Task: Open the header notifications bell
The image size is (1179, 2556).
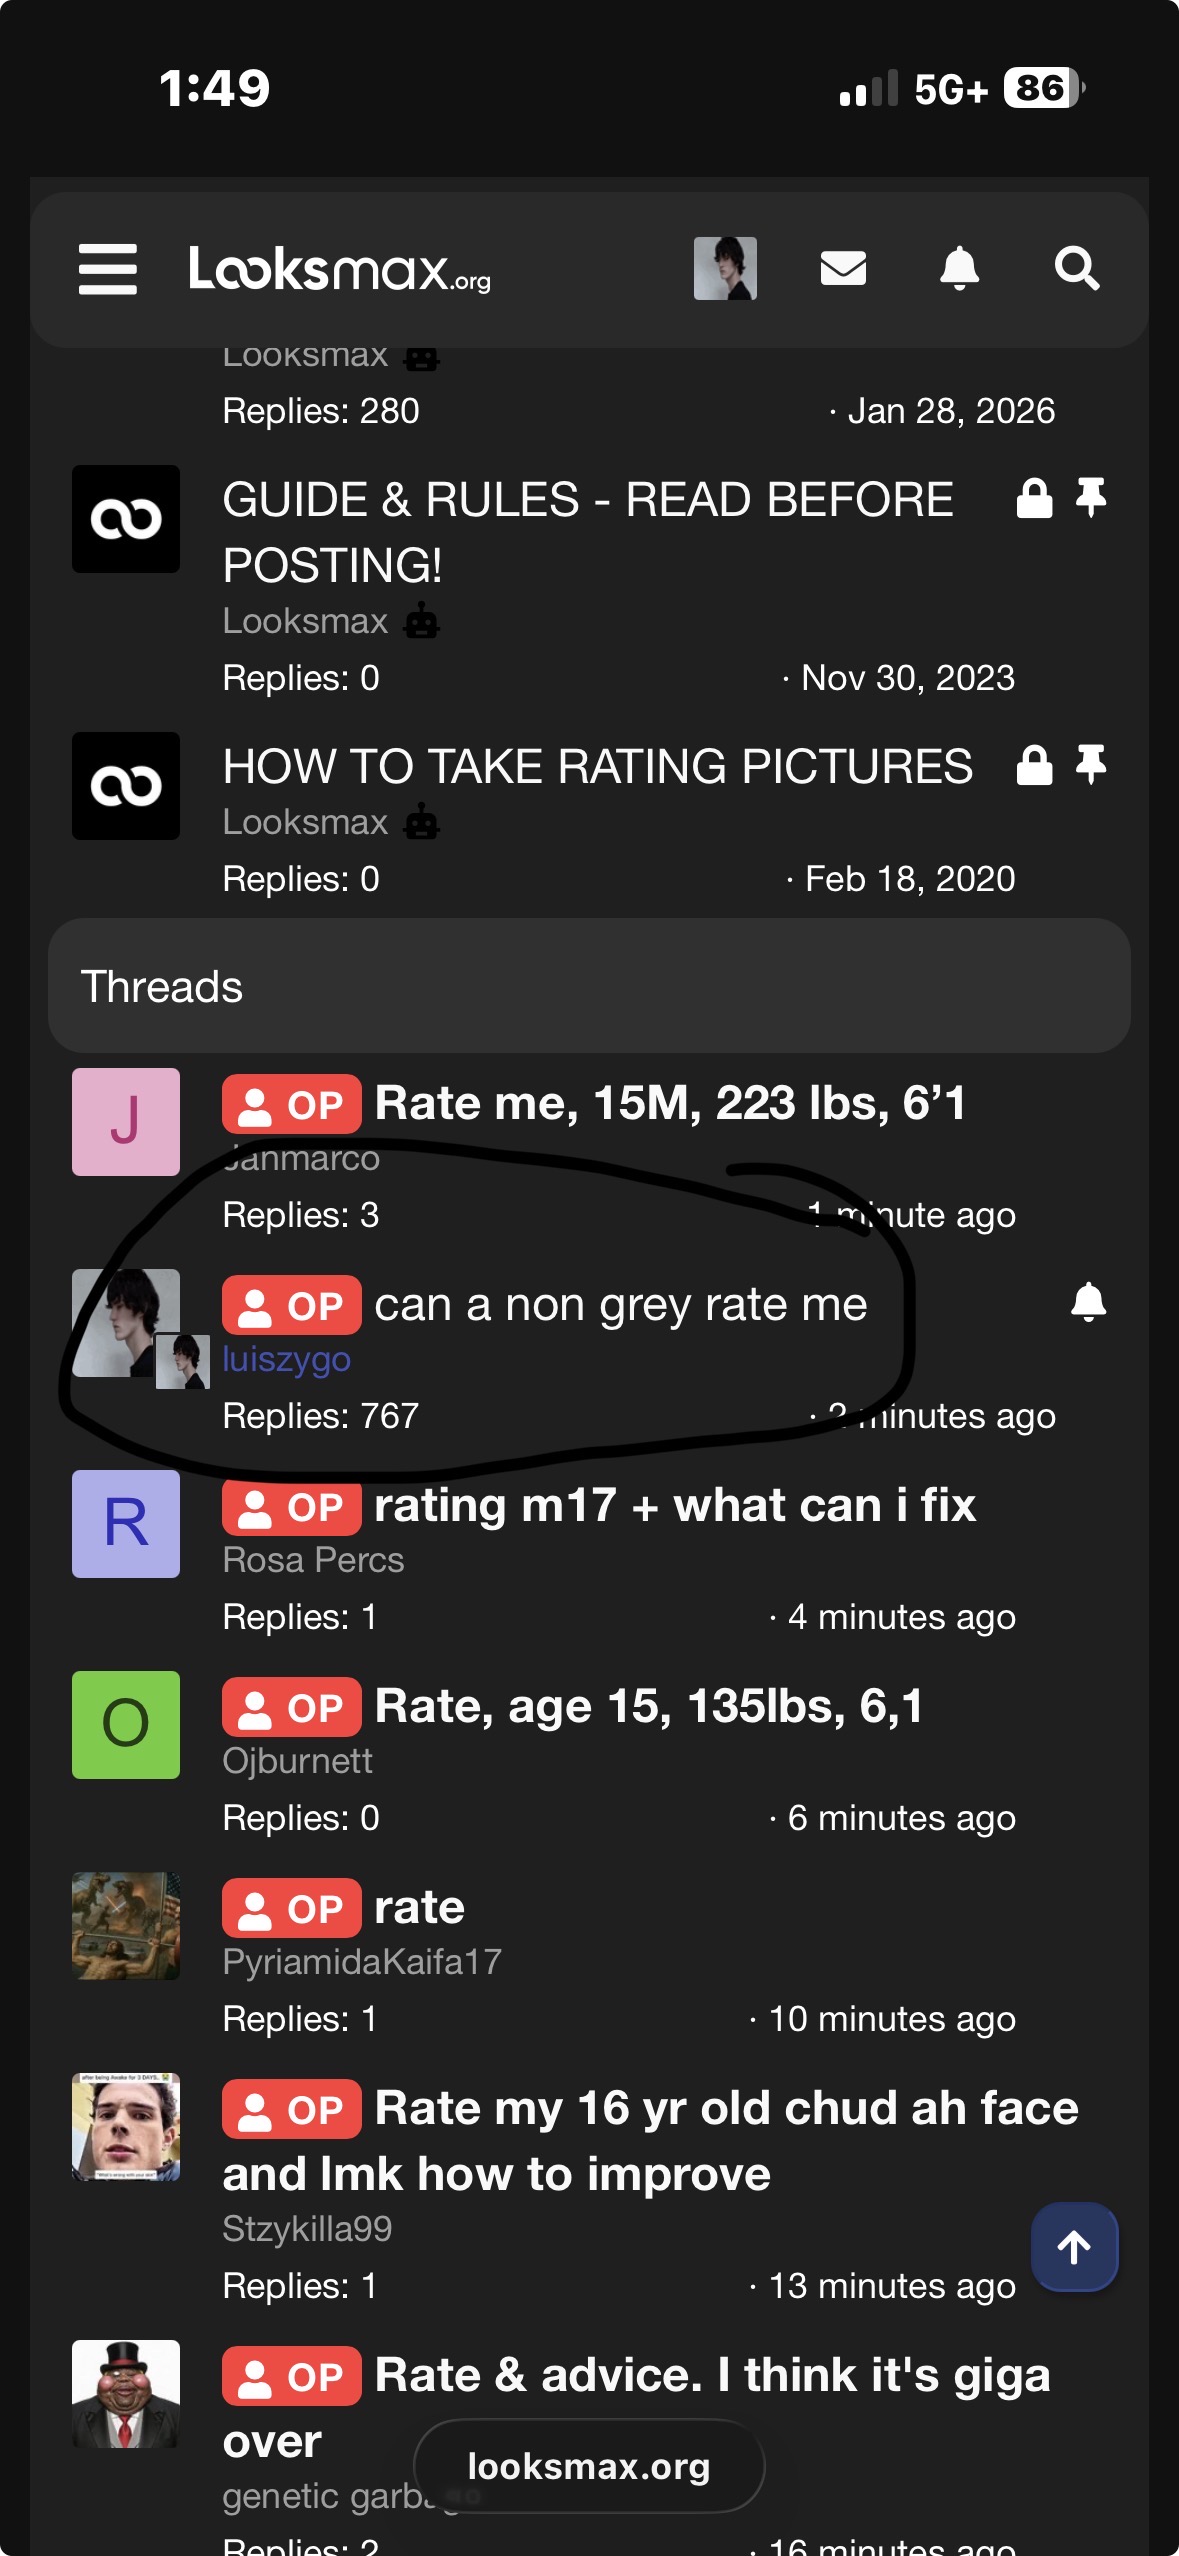Action: tap(959, 268)
